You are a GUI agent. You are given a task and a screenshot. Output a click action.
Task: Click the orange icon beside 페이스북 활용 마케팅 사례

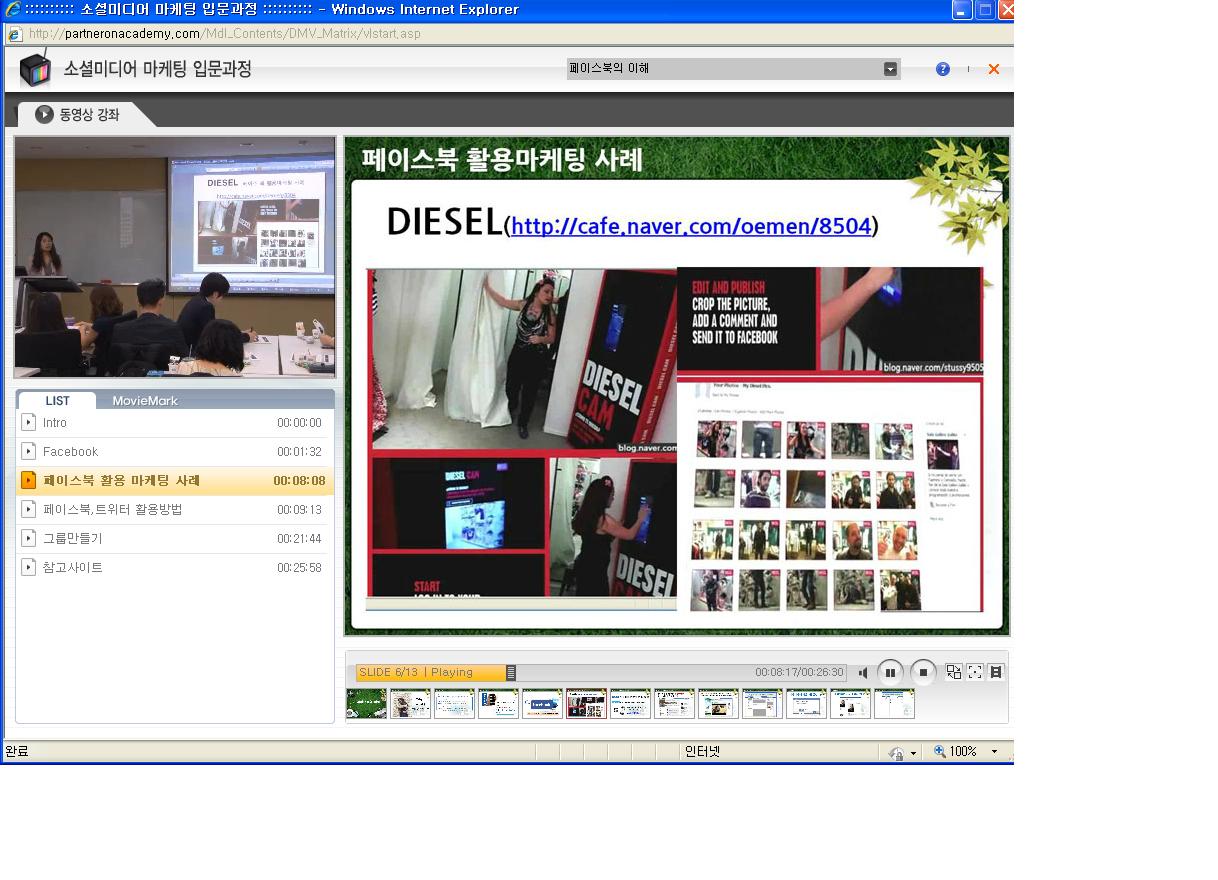click(29, 481)
